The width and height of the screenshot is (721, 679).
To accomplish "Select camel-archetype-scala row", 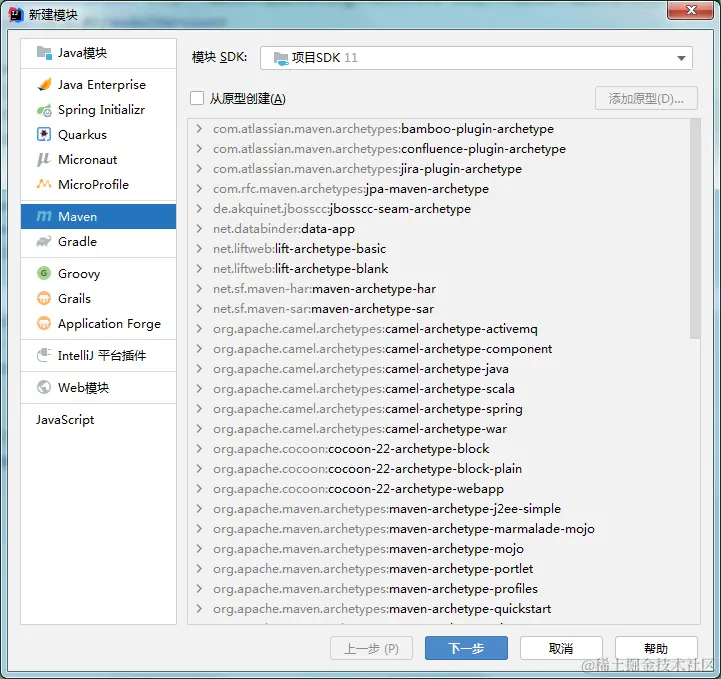I will 439,388.
